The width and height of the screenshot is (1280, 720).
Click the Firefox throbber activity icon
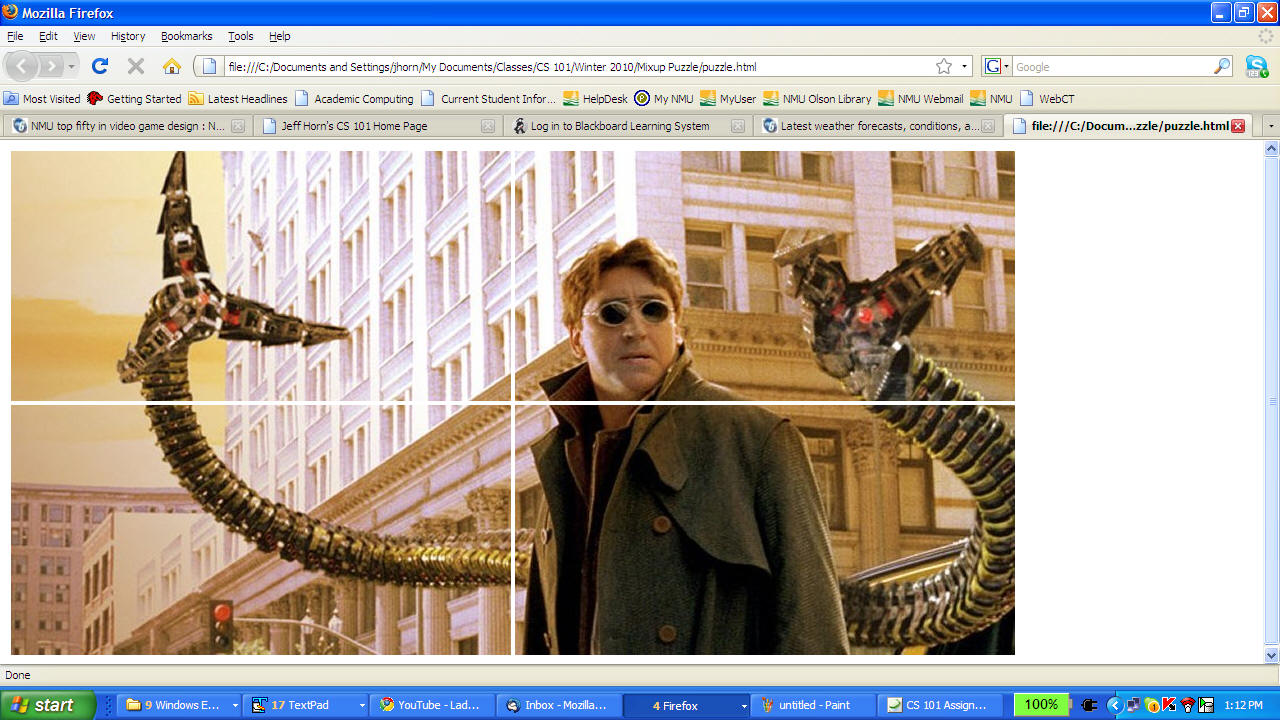pyautogui.click(x=1266, y=36)
